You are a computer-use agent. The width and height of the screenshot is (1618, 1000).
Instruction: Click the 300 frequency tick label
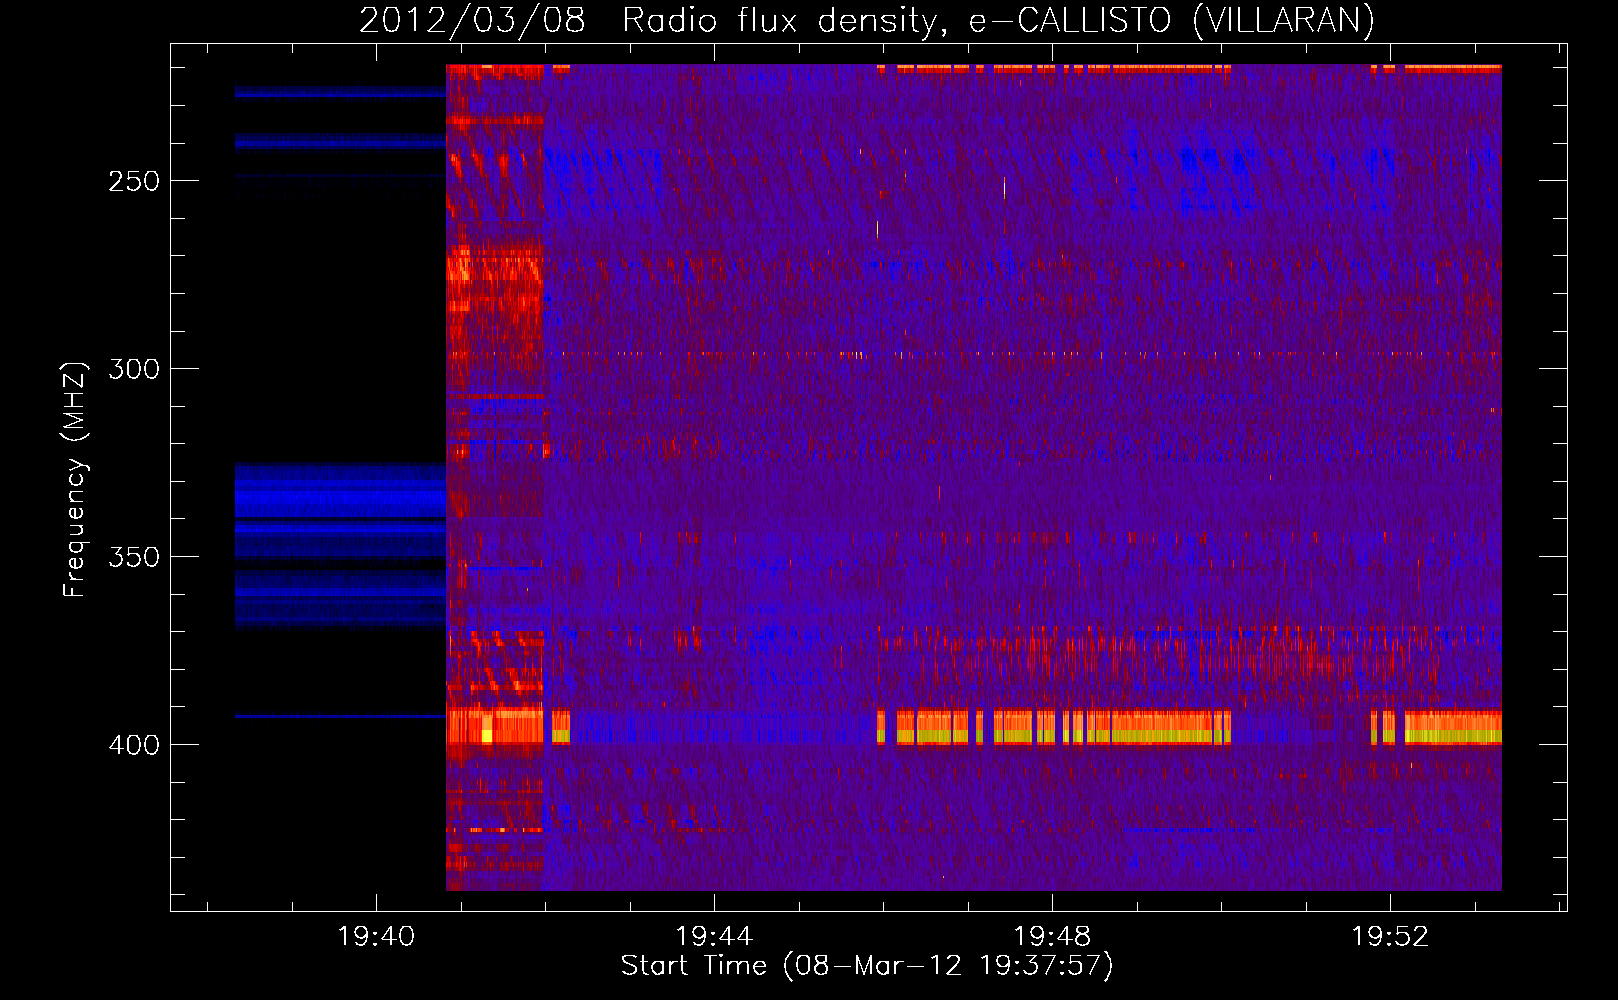tap(134, 369)
